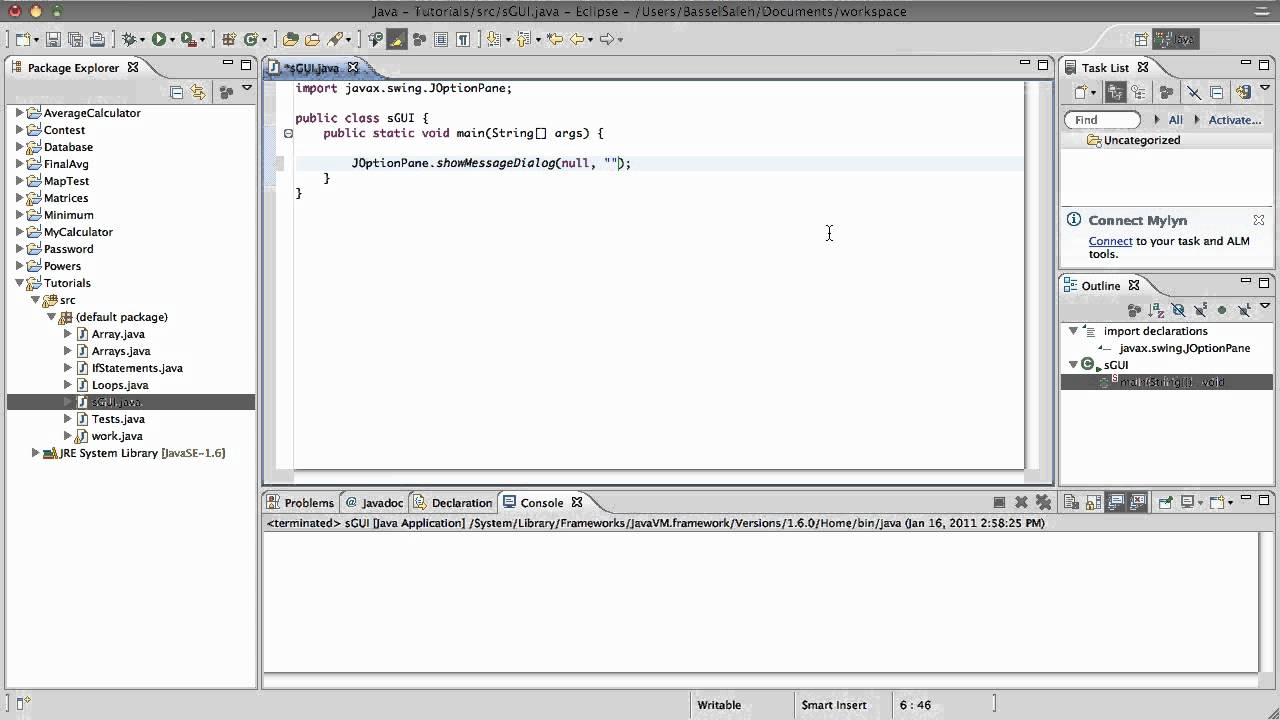The height and width of the screenshot is (720, 1280).
Task: Select the Java perspective button
Action: [x=1175, y=39]
